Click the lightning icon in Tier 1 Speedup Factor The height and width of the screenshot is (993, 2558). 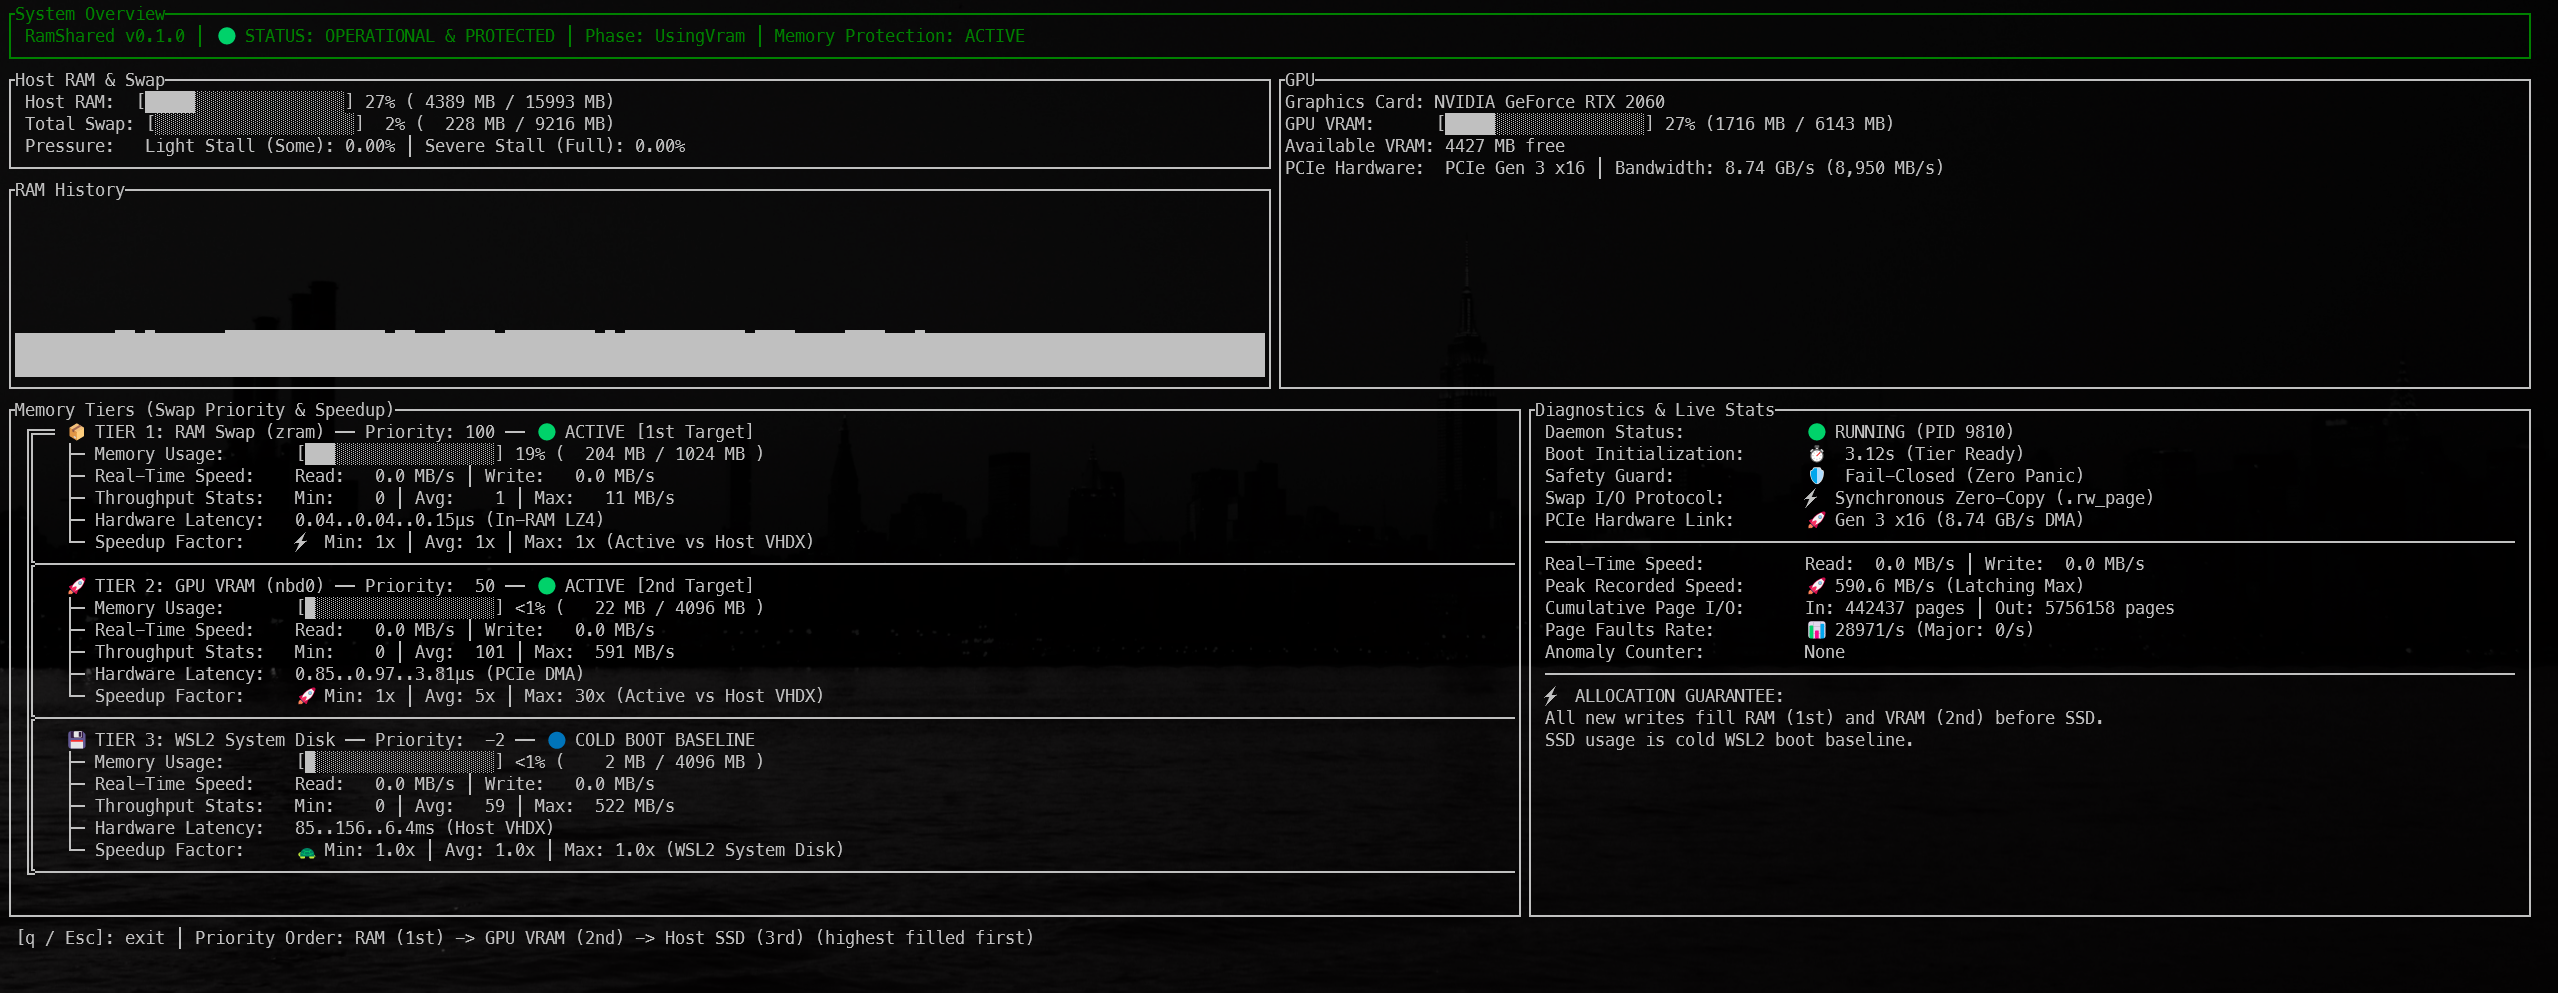(x=300, y=542)
